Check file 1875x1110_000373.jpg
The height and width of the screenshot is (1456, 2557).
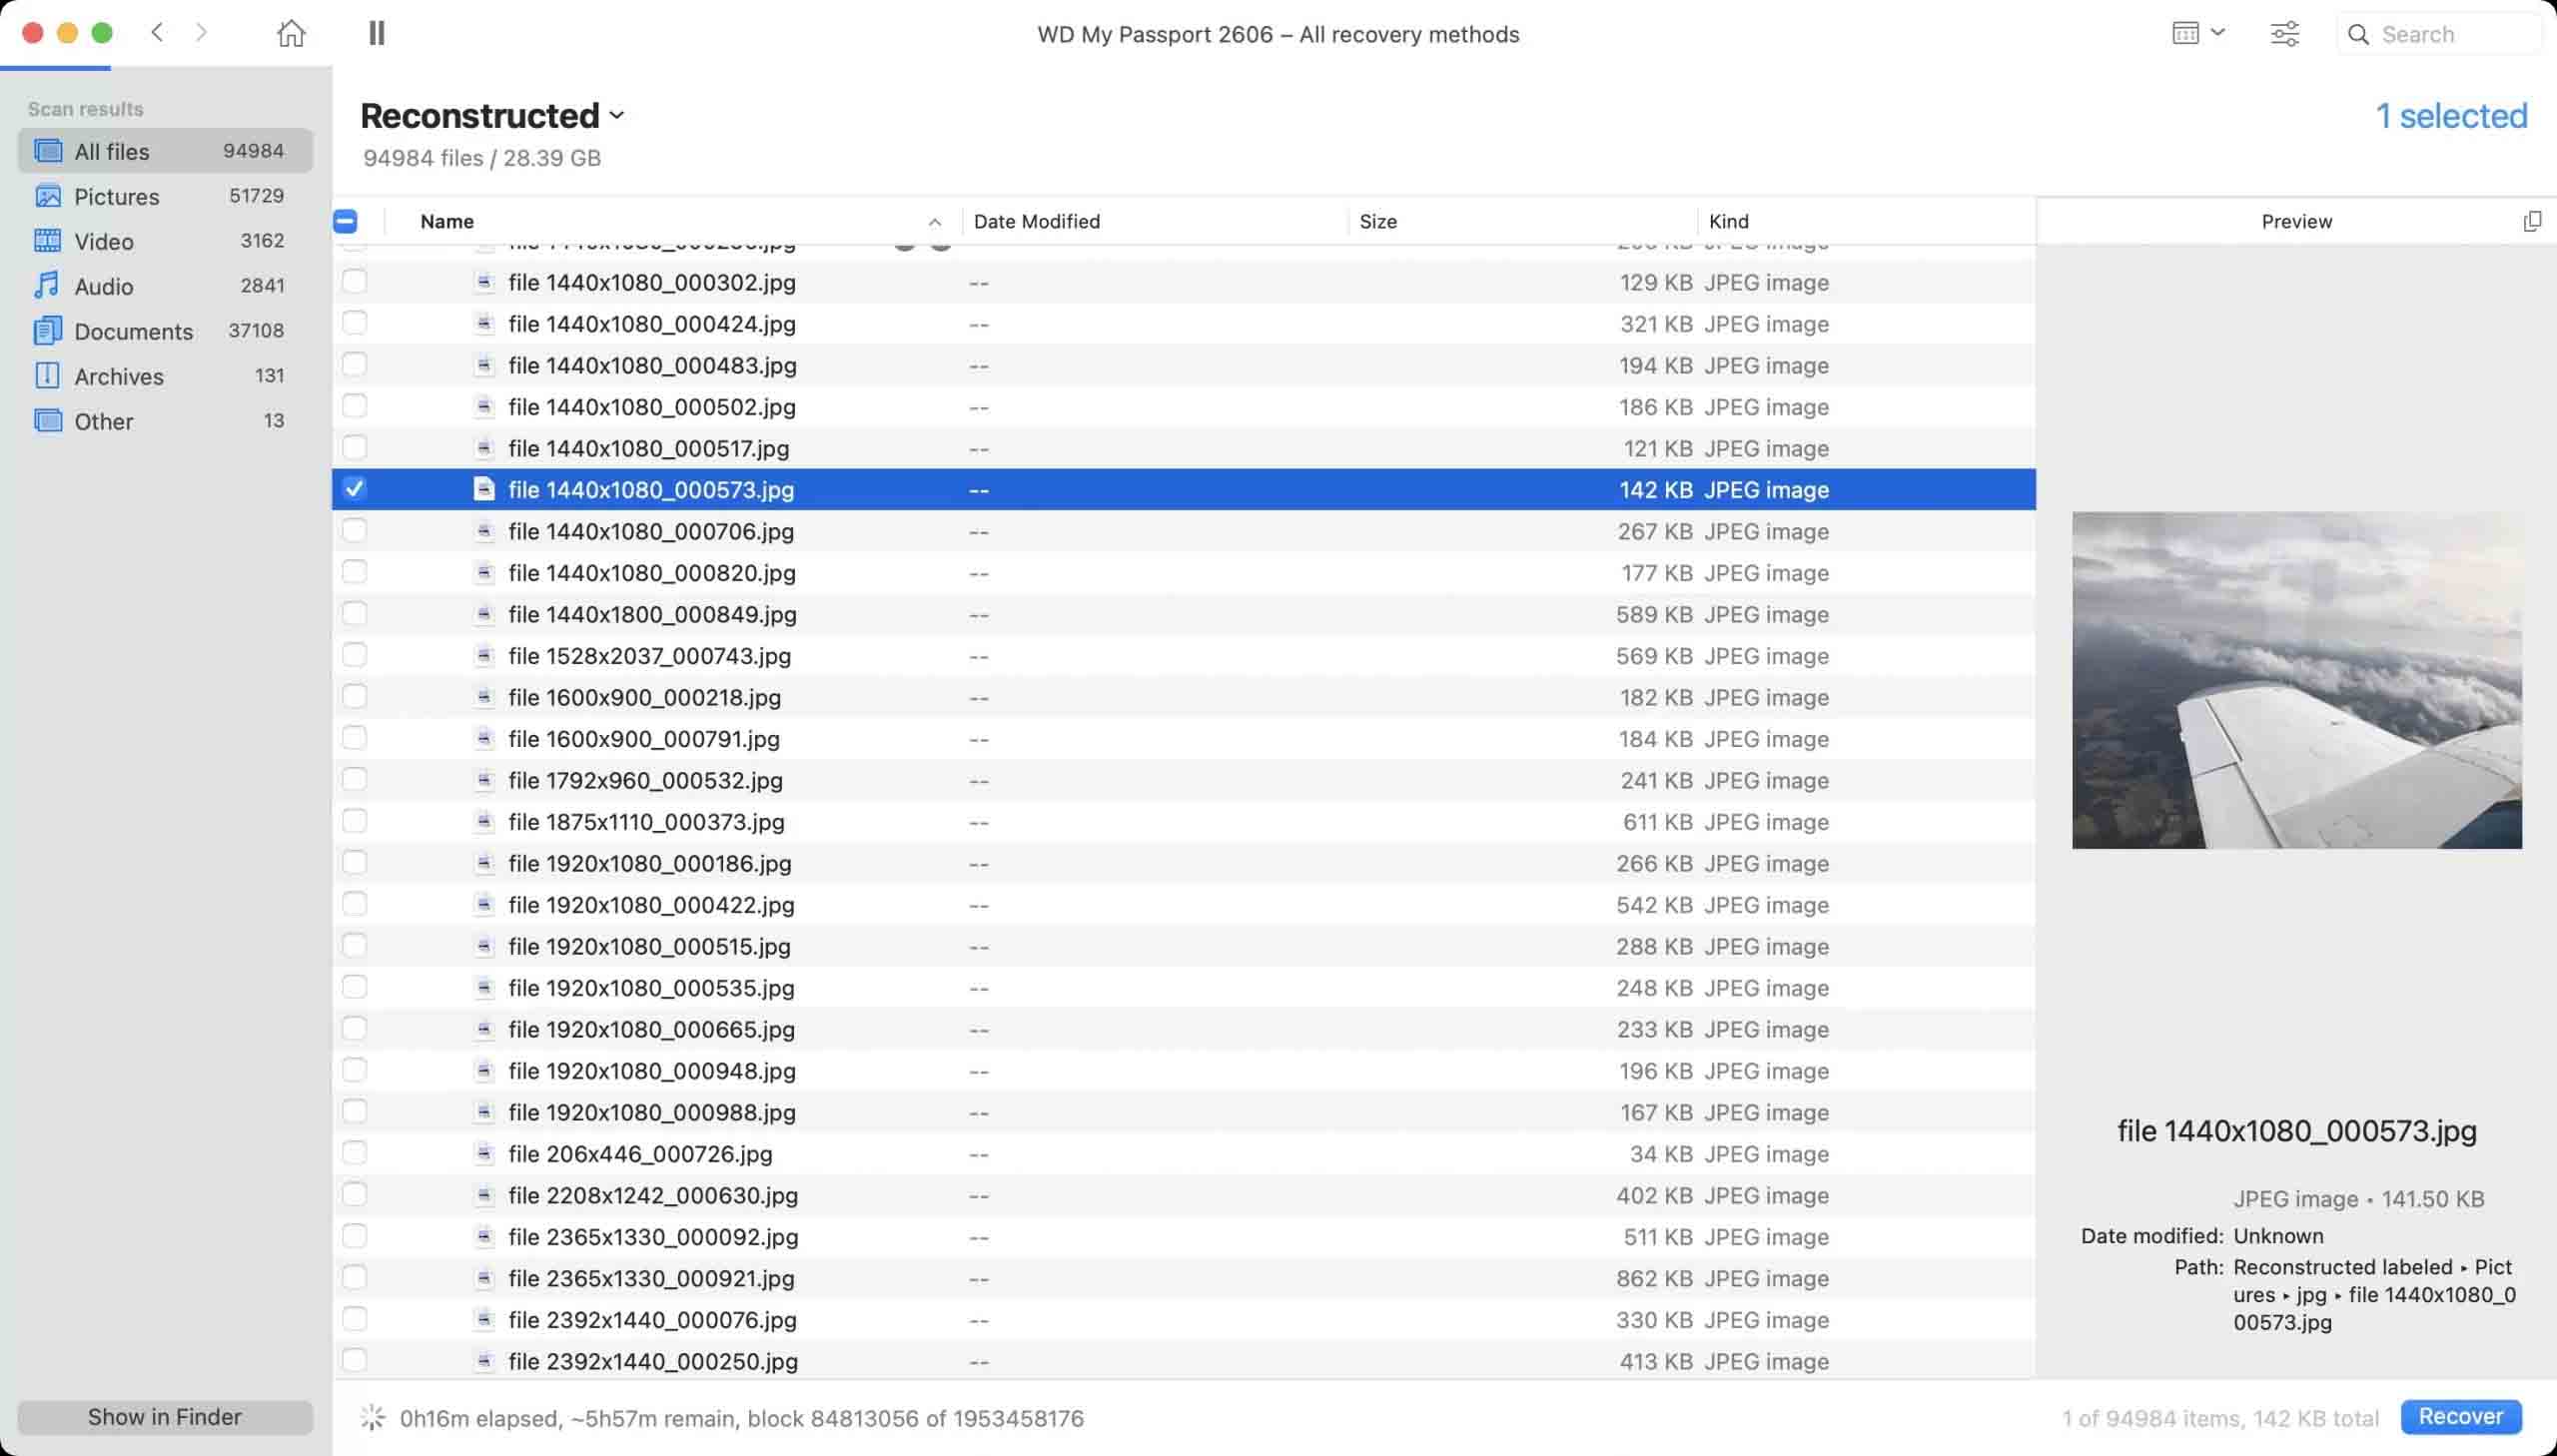point(354,821)
